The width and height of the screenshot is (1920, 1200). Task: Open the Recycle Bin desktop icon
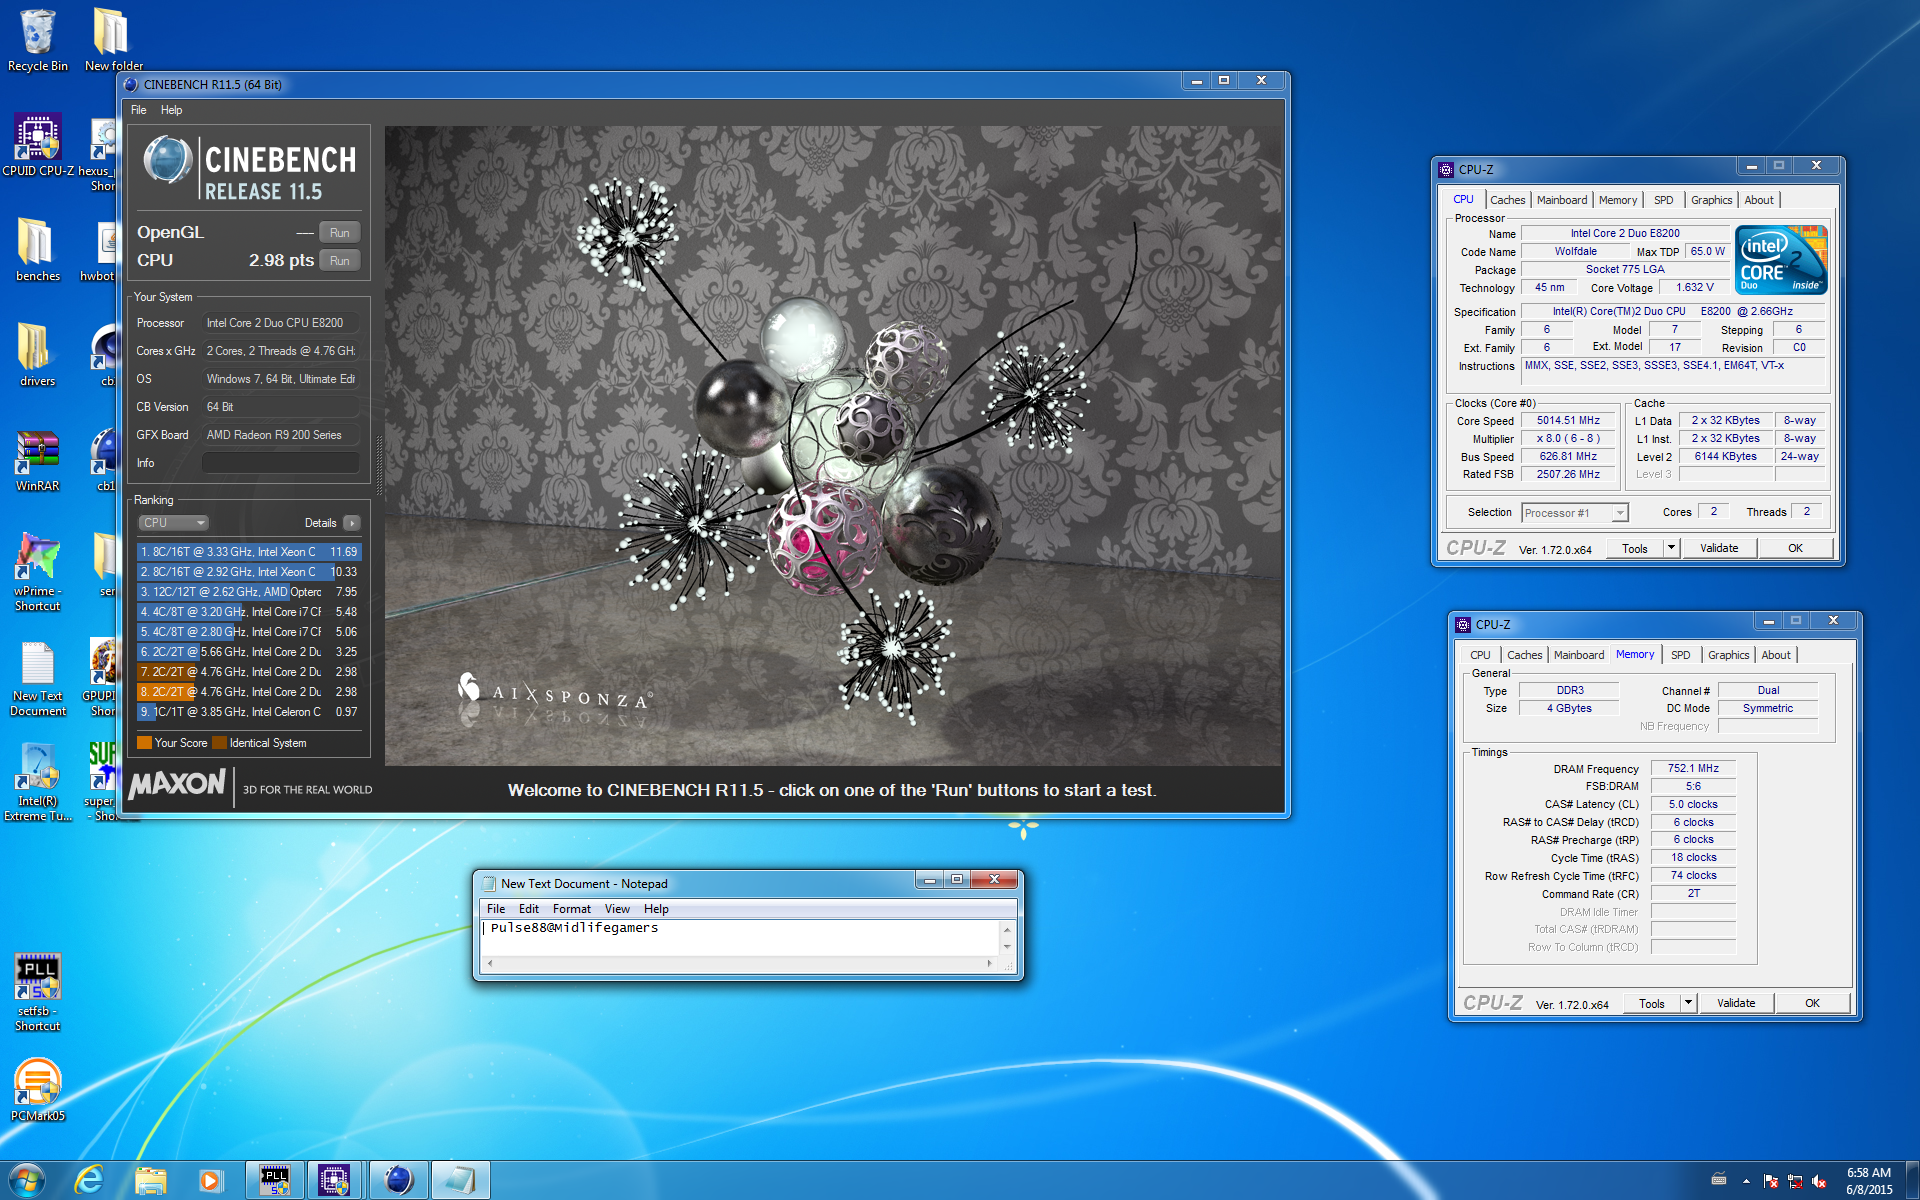(38, 40)
